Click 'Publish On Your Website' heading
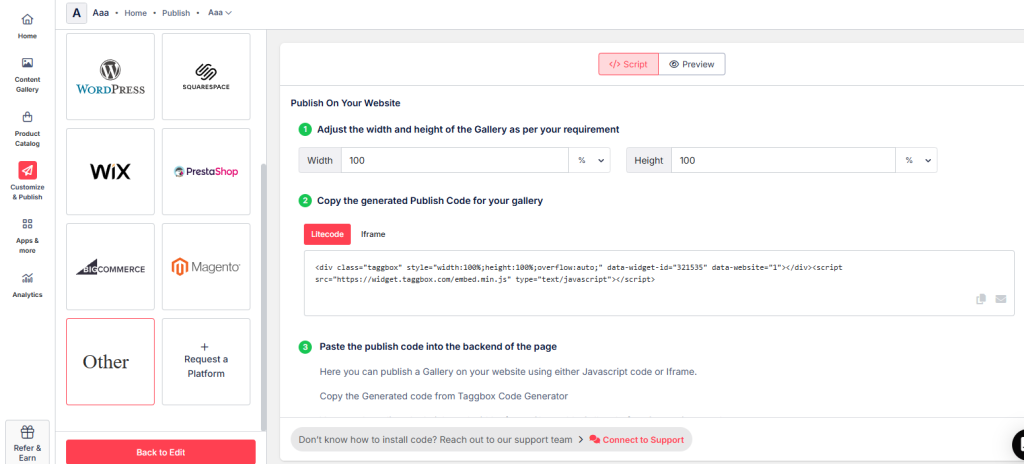The height and width of the screenshot is (464, 1024). 345,103
